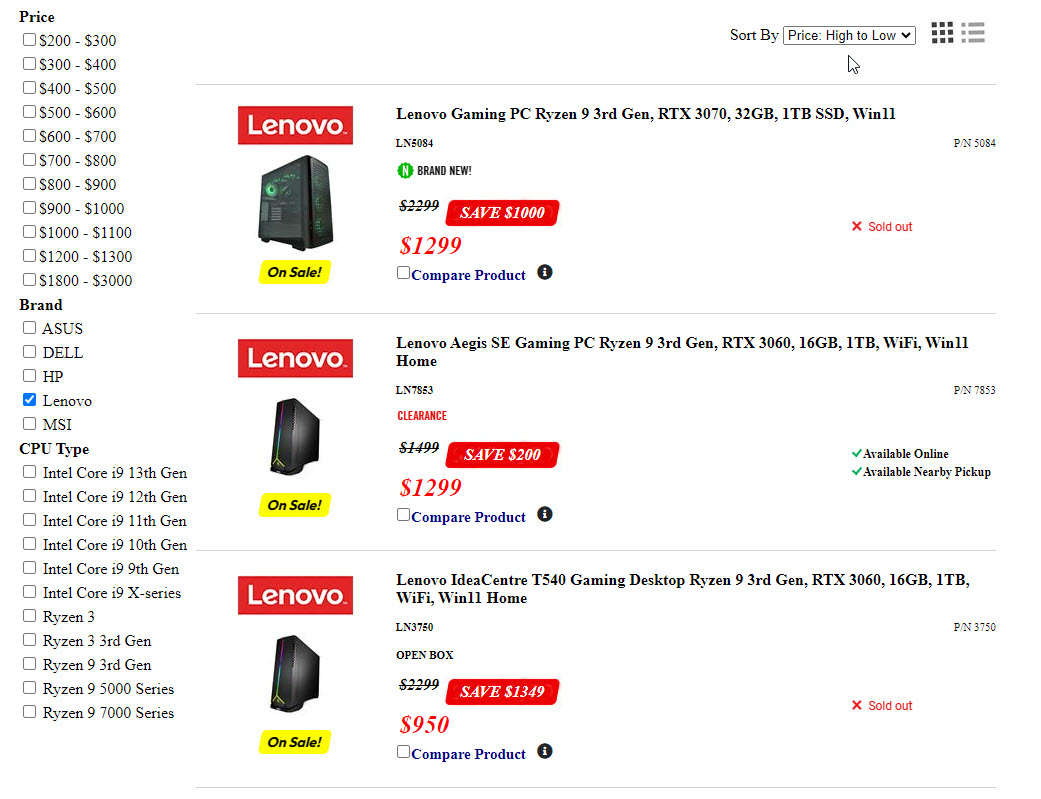Click info icon for Lenovo Aegis SE

545,514
